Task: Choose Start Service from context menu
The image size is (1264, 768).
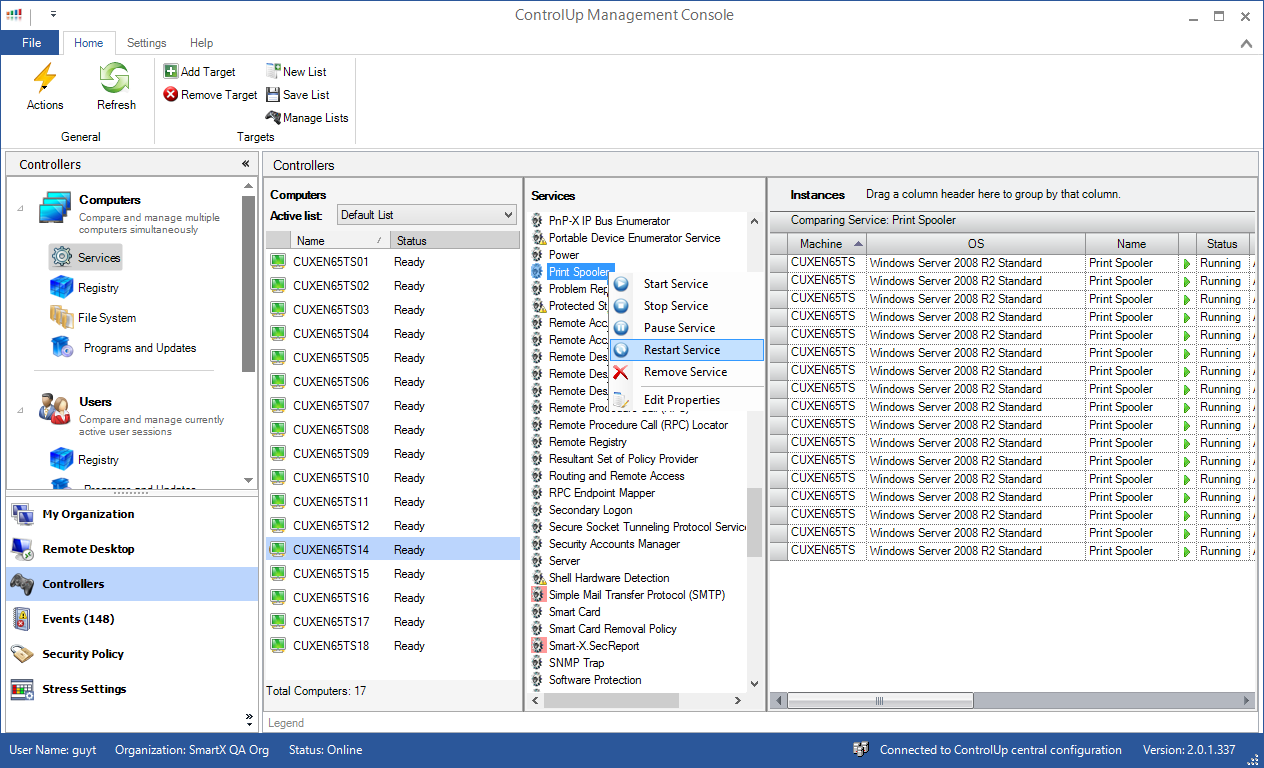Action: point(686,284)
